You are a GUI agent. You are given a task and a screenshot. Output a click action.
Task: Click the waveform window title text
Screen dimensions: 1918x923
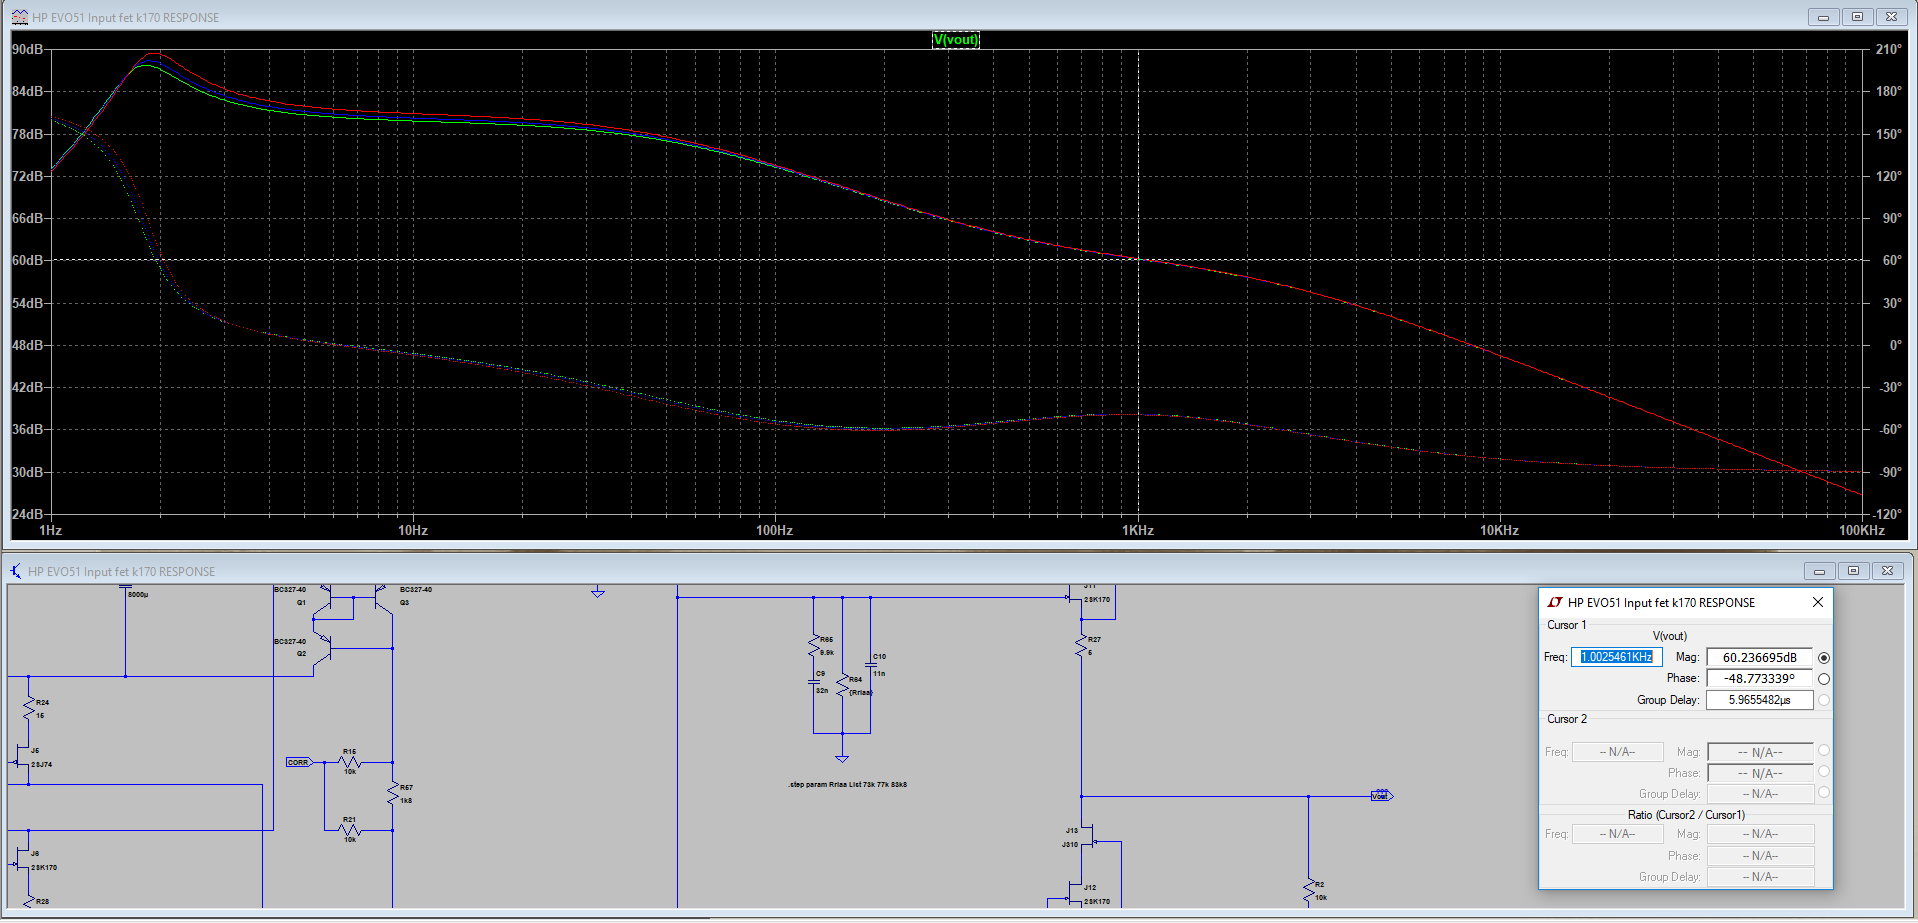pos(125,17)
